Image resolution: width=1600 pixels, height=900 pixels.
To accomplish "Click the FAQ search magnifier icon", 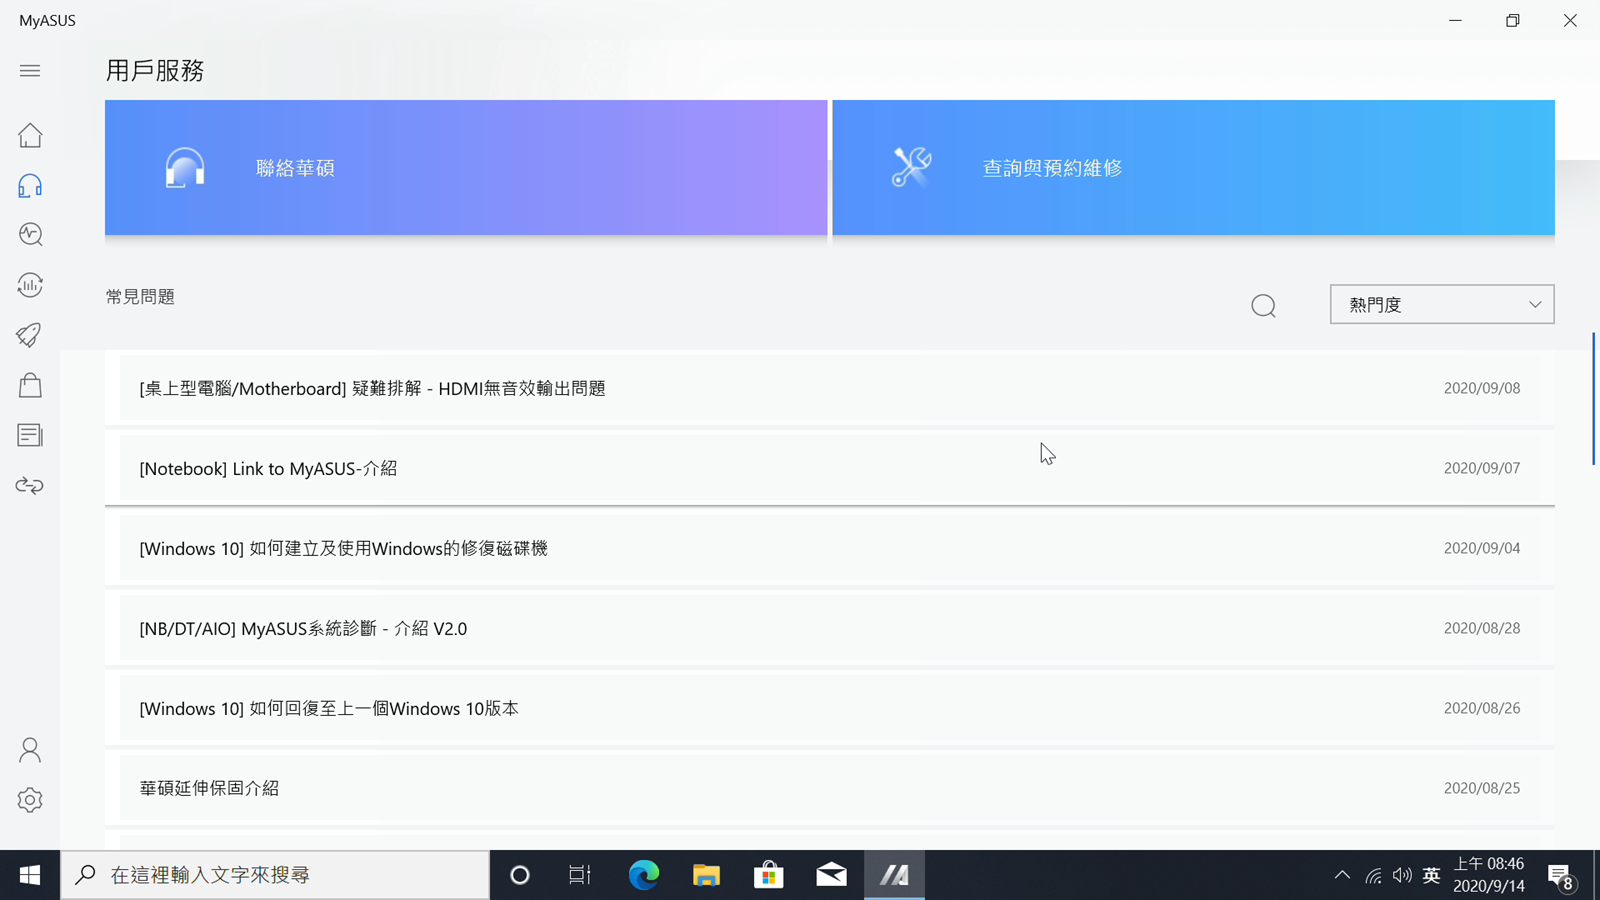I will (1263, 306).
